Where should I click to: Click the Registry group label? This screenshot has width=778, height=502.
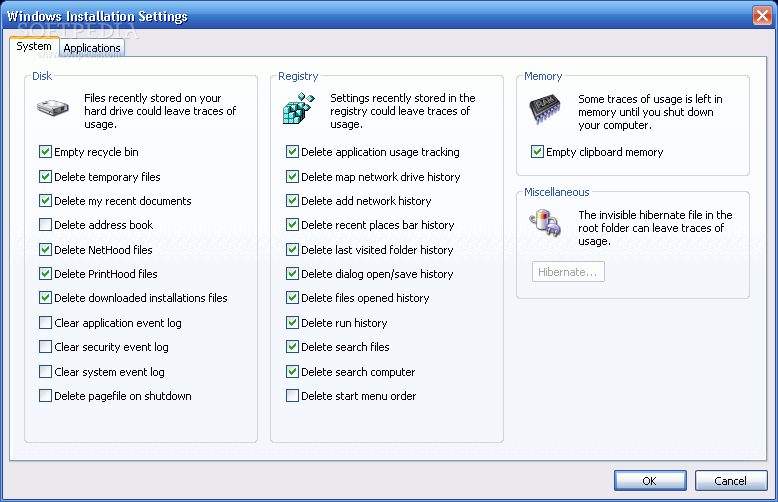pyautogui.click(x=298, y=76)
